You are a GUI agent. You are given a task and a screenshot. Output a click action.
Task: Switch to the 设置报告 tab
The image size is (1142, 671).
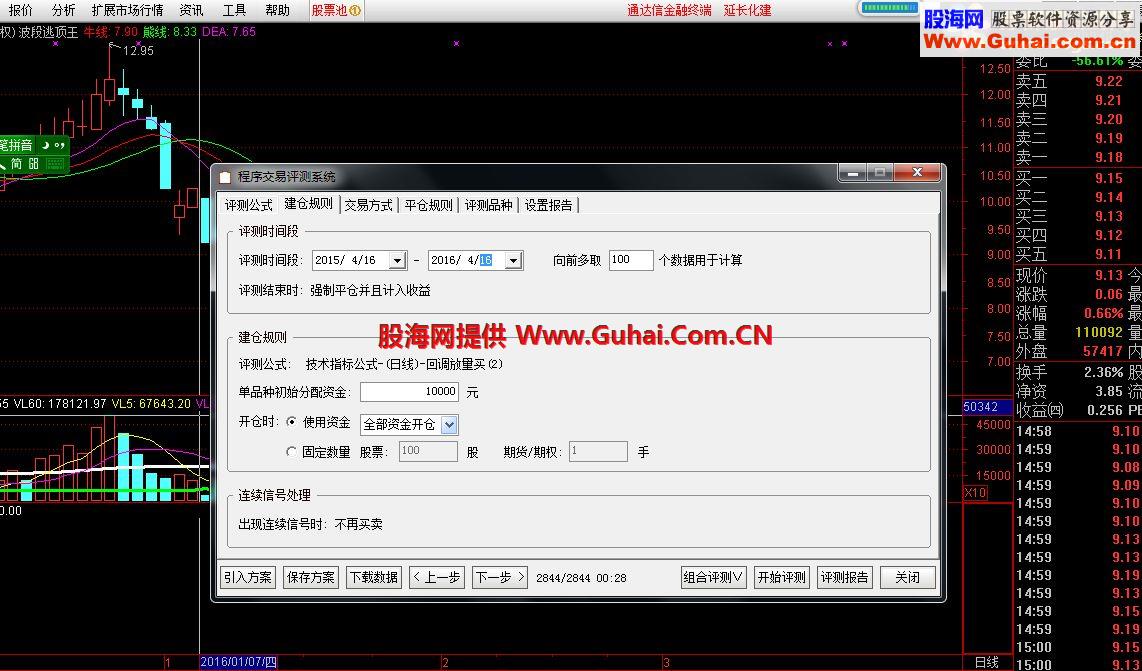point(548,205)
